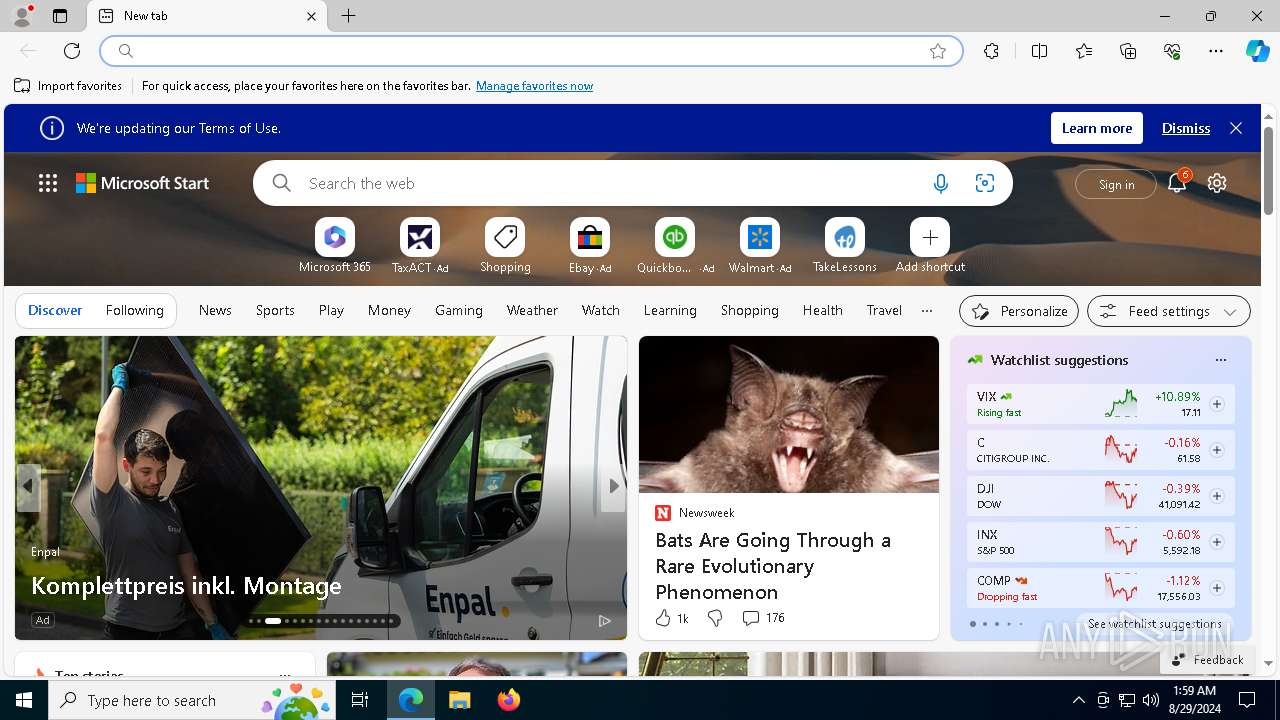This screenshot has width=1280, height=720.
Task: Click the Sign in button
Action: 1116,184
